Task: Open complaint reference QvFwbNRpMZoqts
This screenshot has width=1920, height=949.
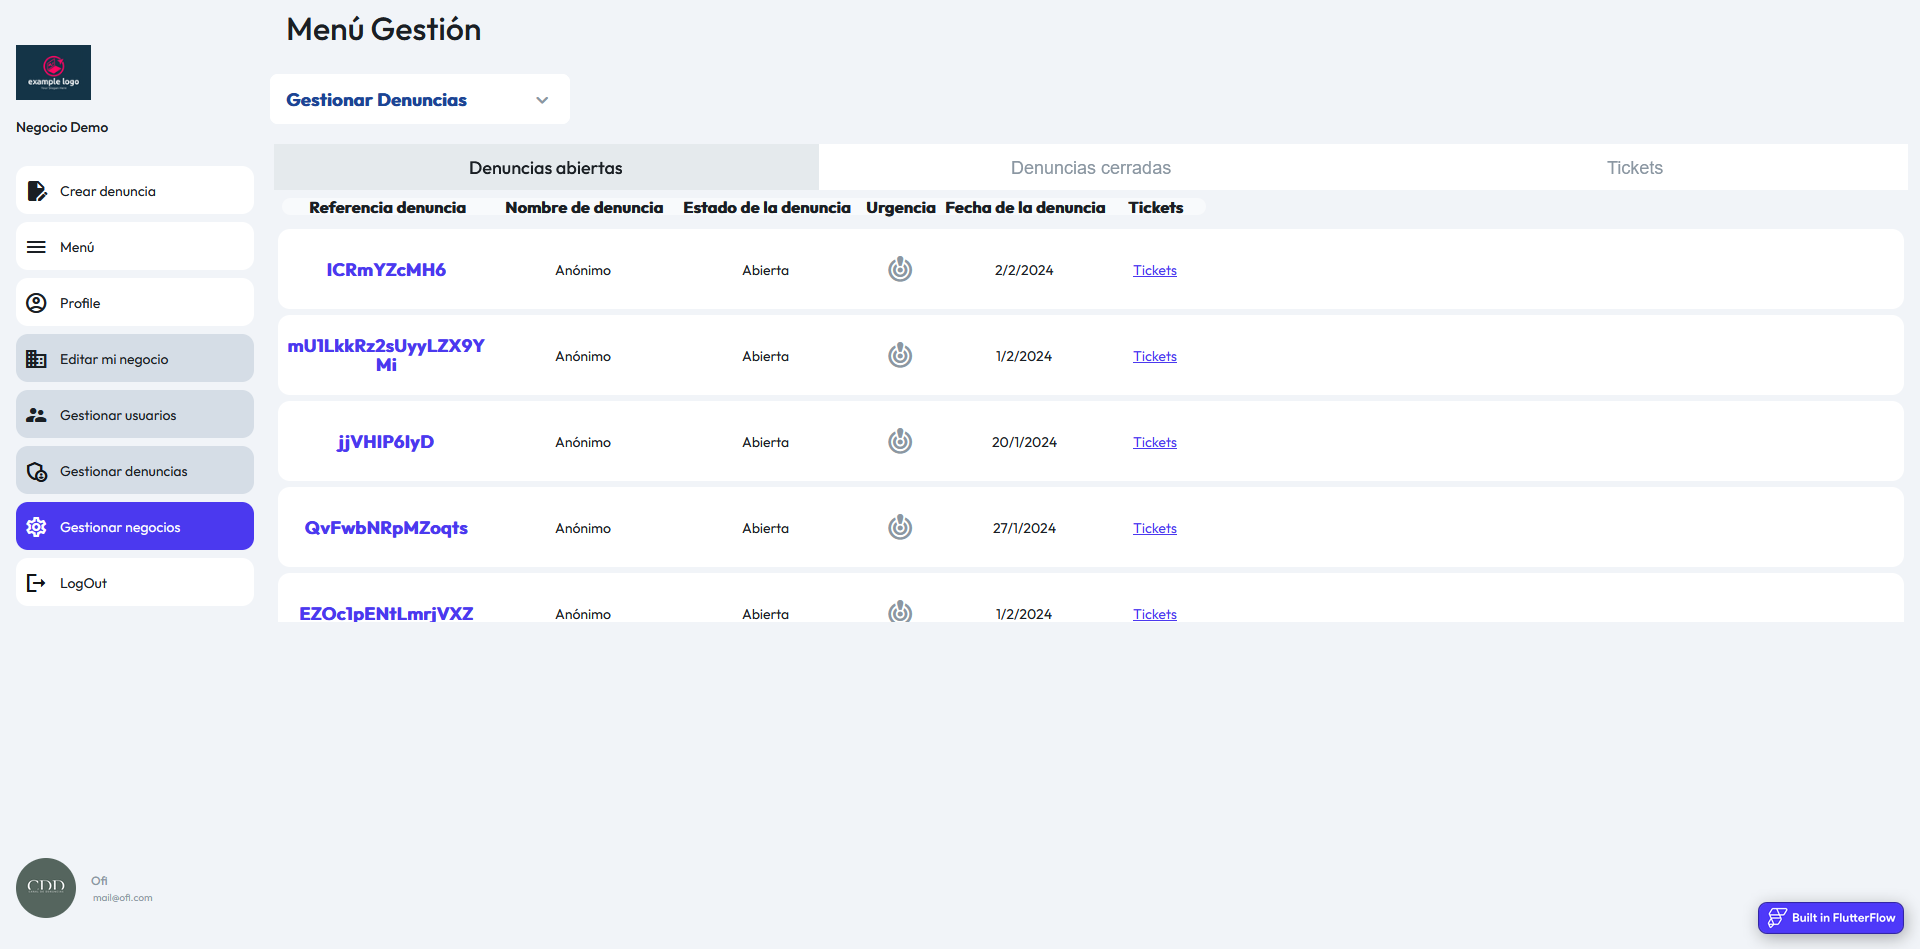Action: click(x=386, y=528)
